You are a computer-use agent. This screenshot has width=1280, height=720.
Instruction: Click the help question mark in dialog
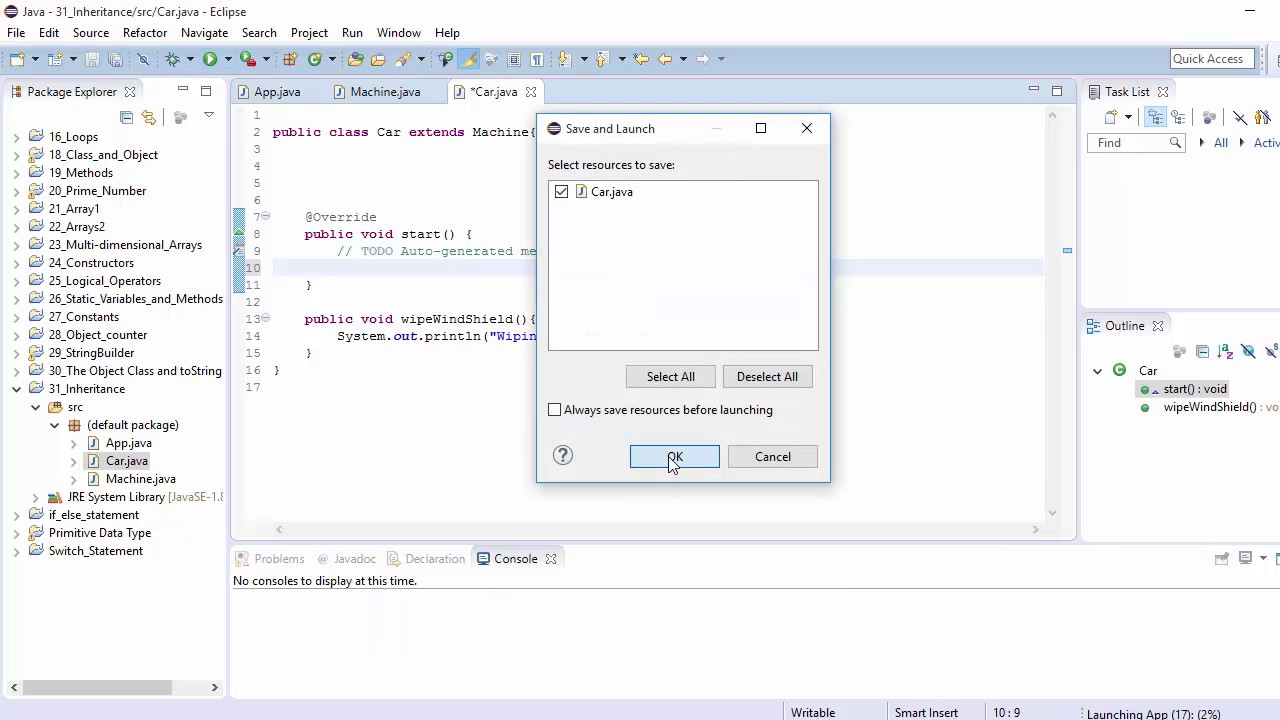pyautogui.click(x=563, y=456)
